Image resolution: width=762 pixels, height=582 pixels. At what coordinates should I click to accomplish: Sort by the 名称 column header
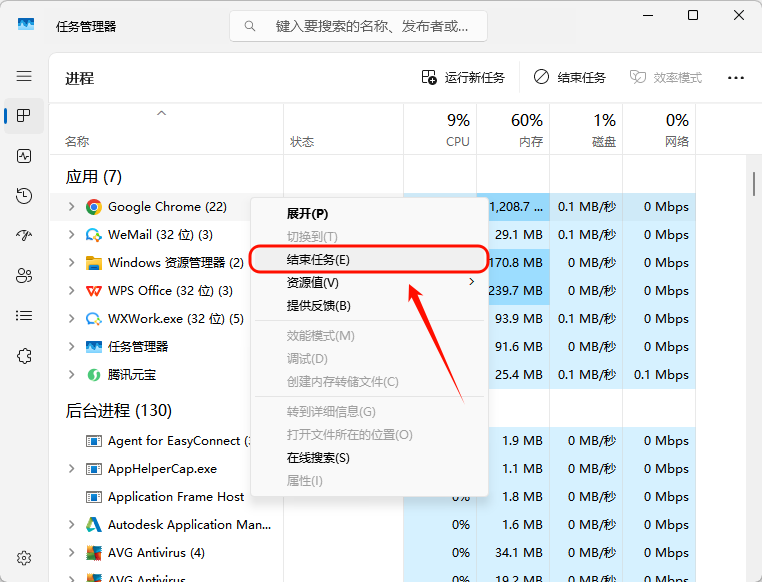point(167,130)
